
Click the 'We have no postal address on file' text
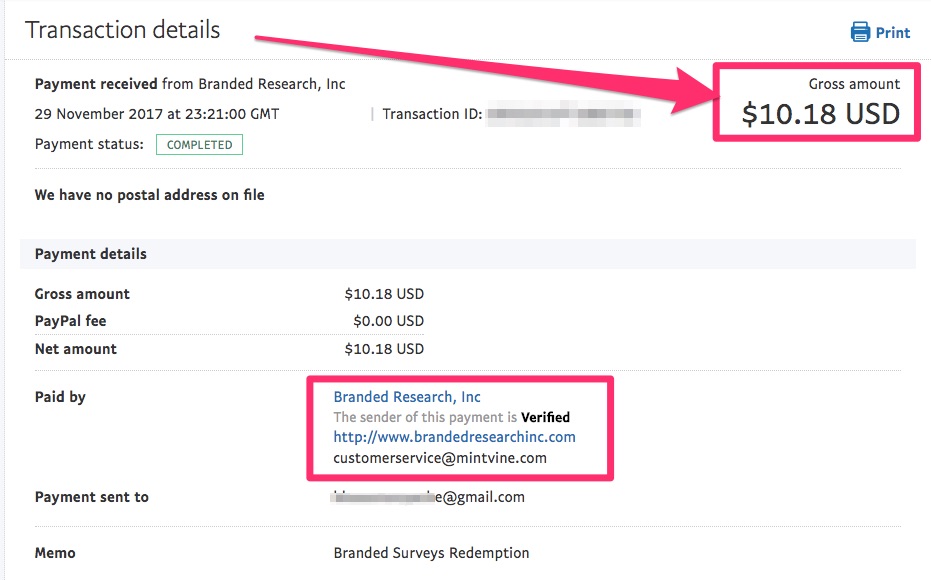pyautogui.click(x=150, y=195)
